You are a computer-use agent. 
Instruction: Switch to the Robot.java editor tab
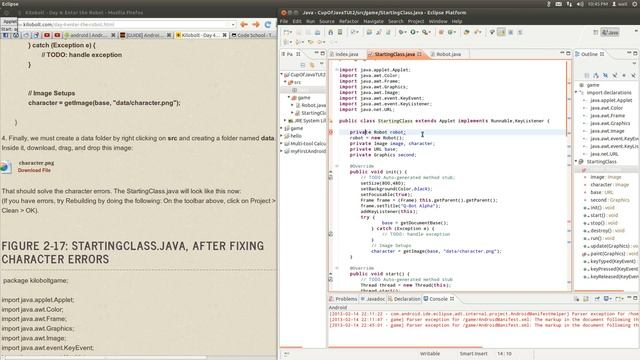[448, 54]
